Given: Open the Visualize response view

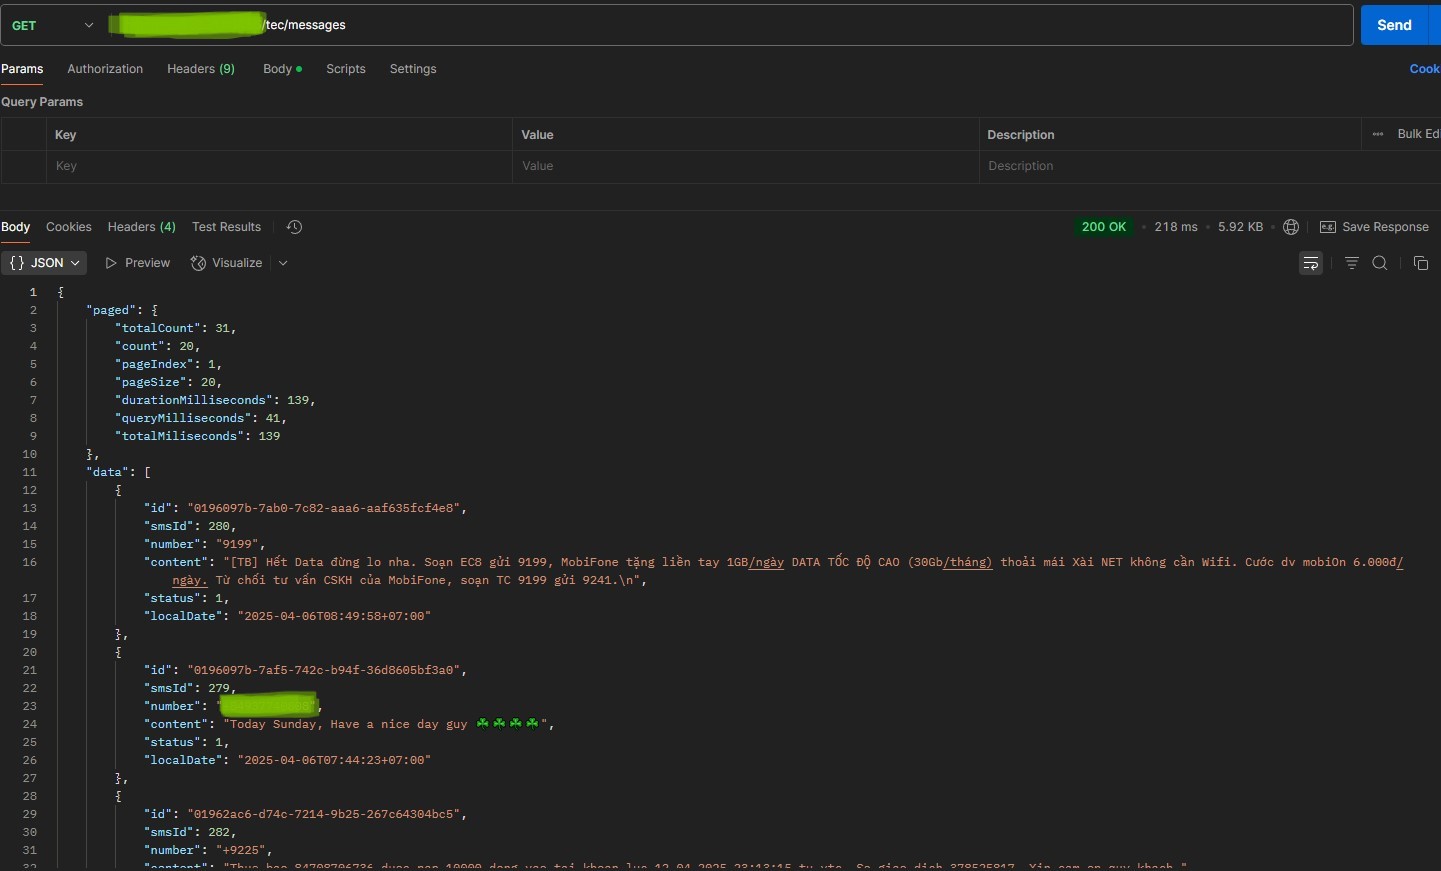Looking at the screenshot, I should (x=227, y=263).
